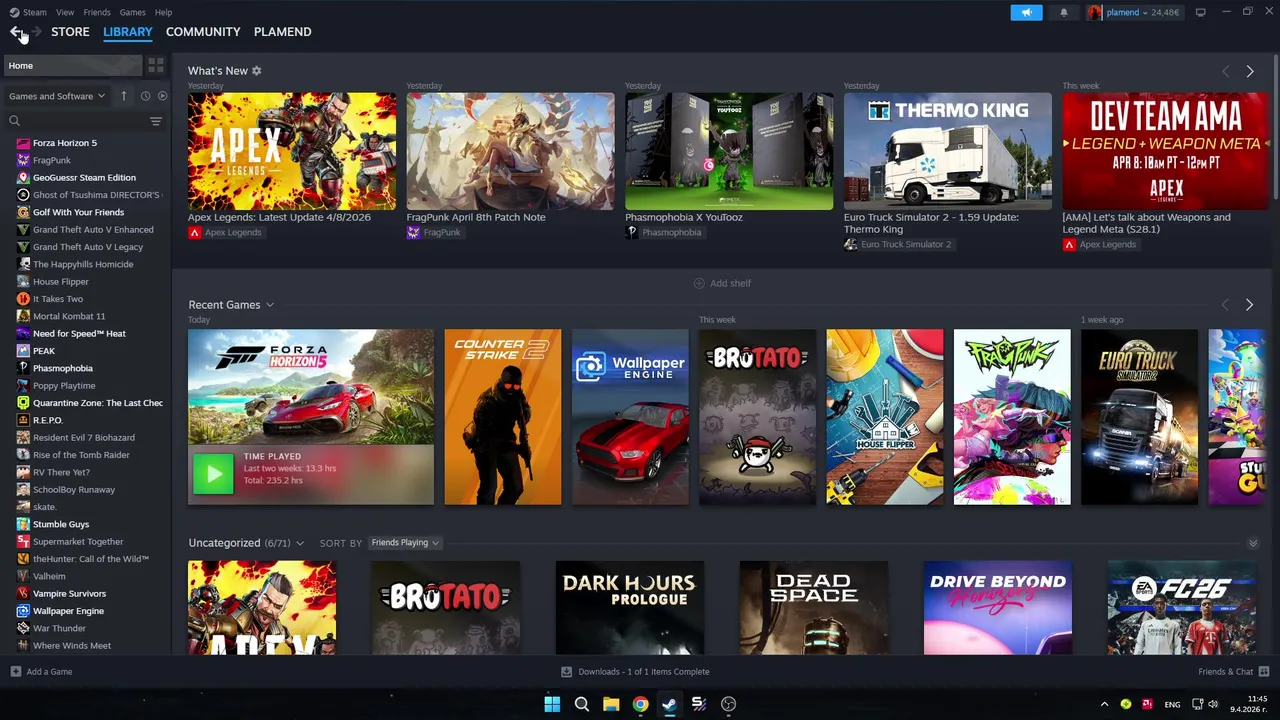Advance What's New with the right arrow
The image size is (1280, 720).
[1249, 71]
